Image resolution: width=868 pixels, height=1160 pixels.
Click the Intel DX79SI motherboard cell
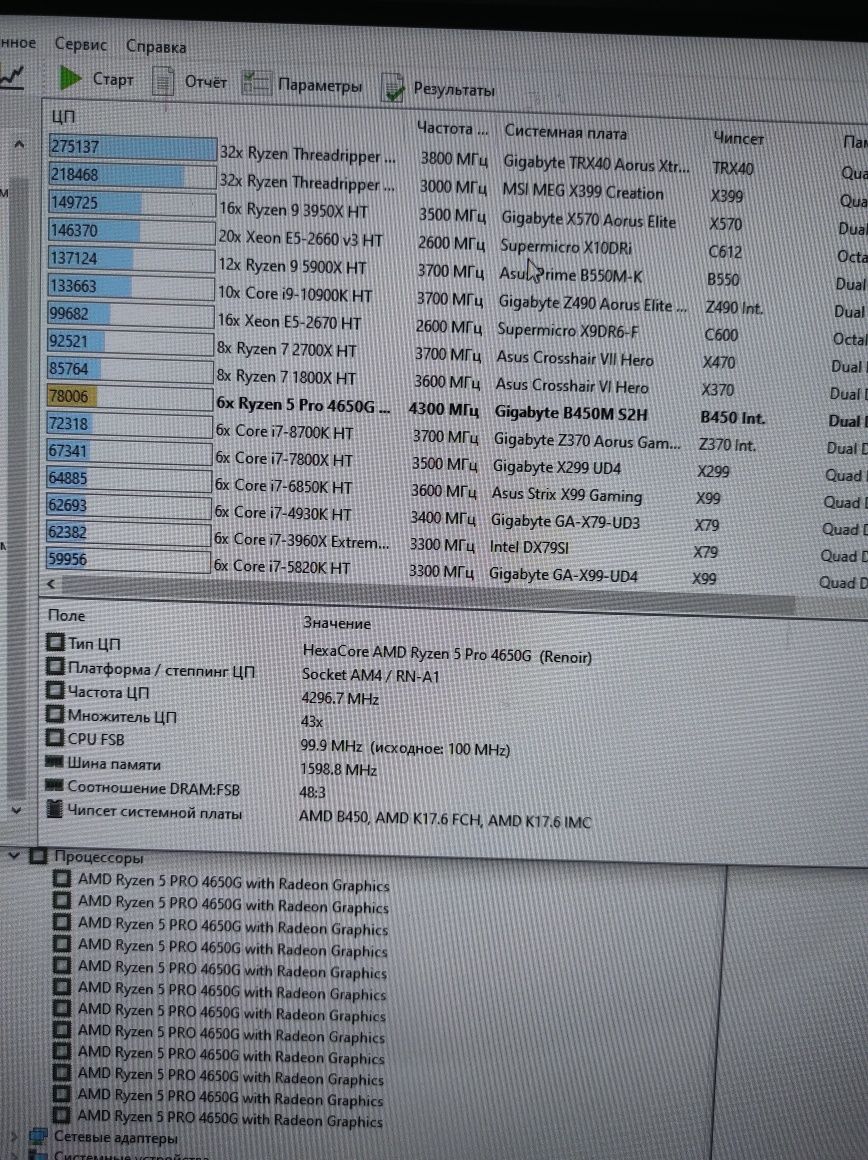pos(528,547)
